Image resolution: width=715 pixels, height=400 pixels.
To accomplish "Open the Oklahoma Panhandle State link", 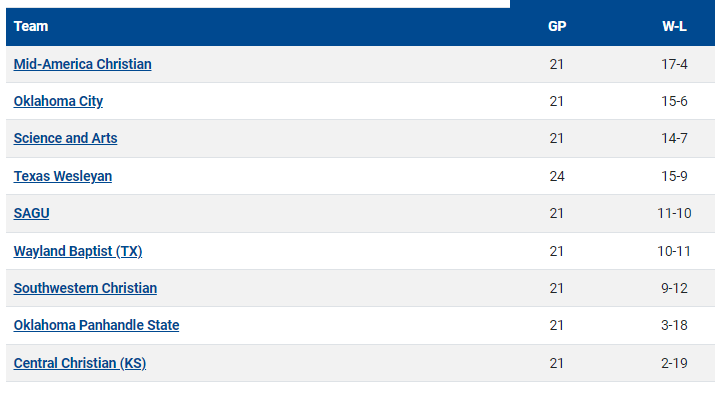I will [96, 325].
